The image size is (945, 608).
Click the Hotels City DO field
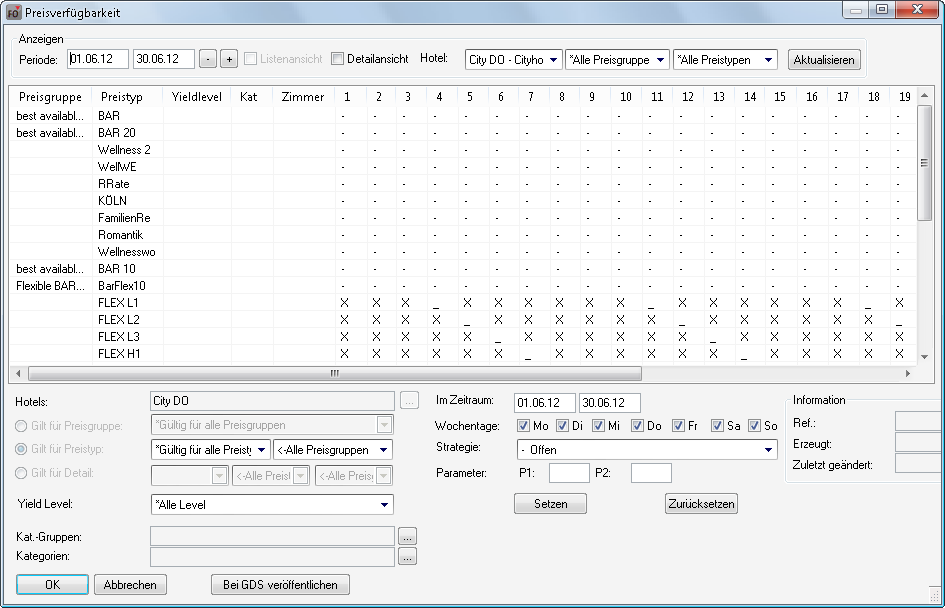pyautogui.click(x=272, y=401)
